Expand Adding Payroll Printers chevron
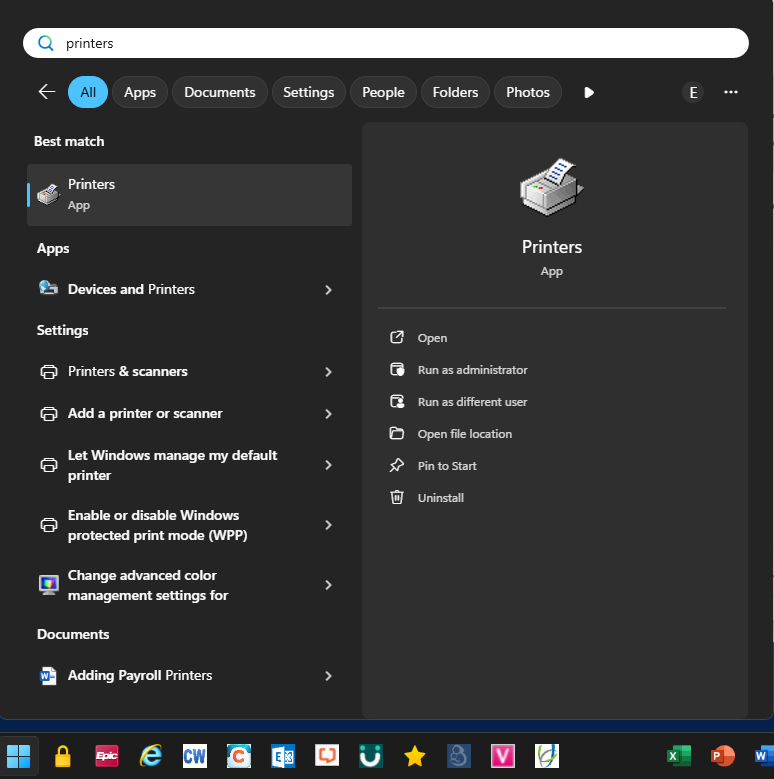Viewport: 774px width, 779px height. tap(328, 676)
